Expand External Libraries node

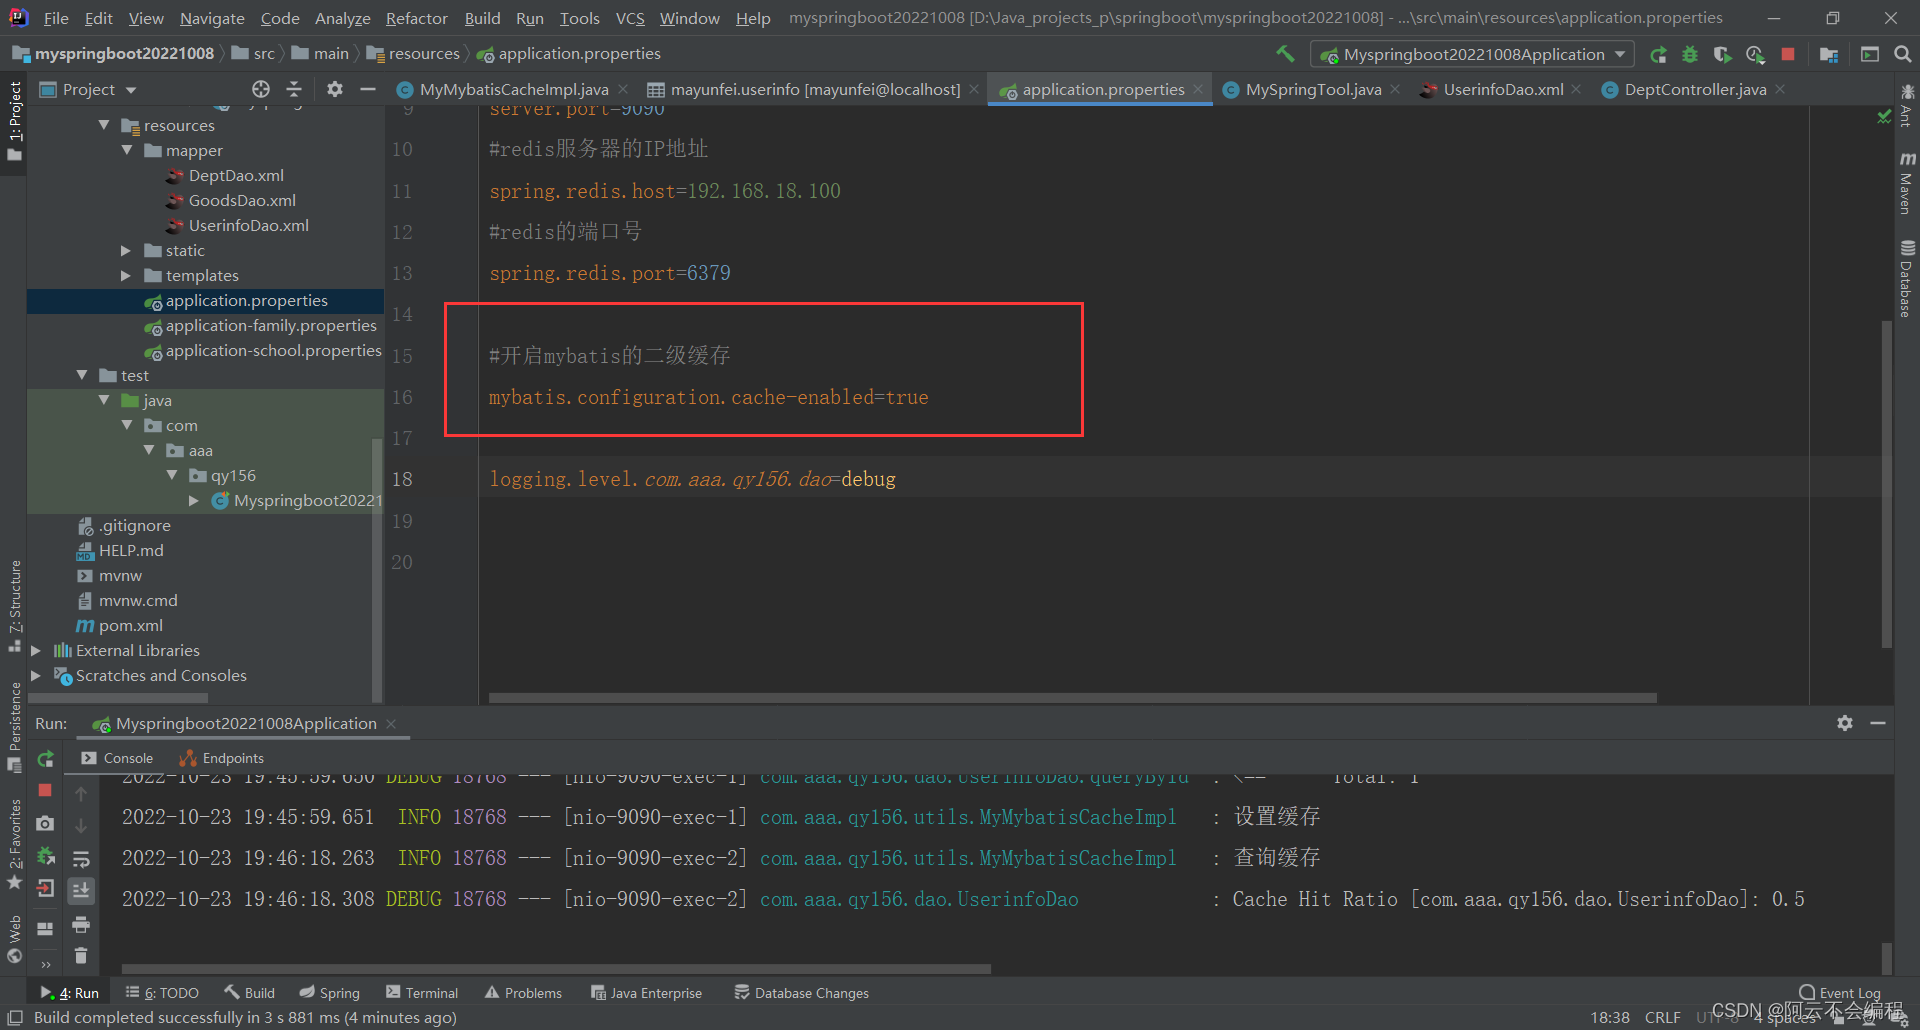36,650
